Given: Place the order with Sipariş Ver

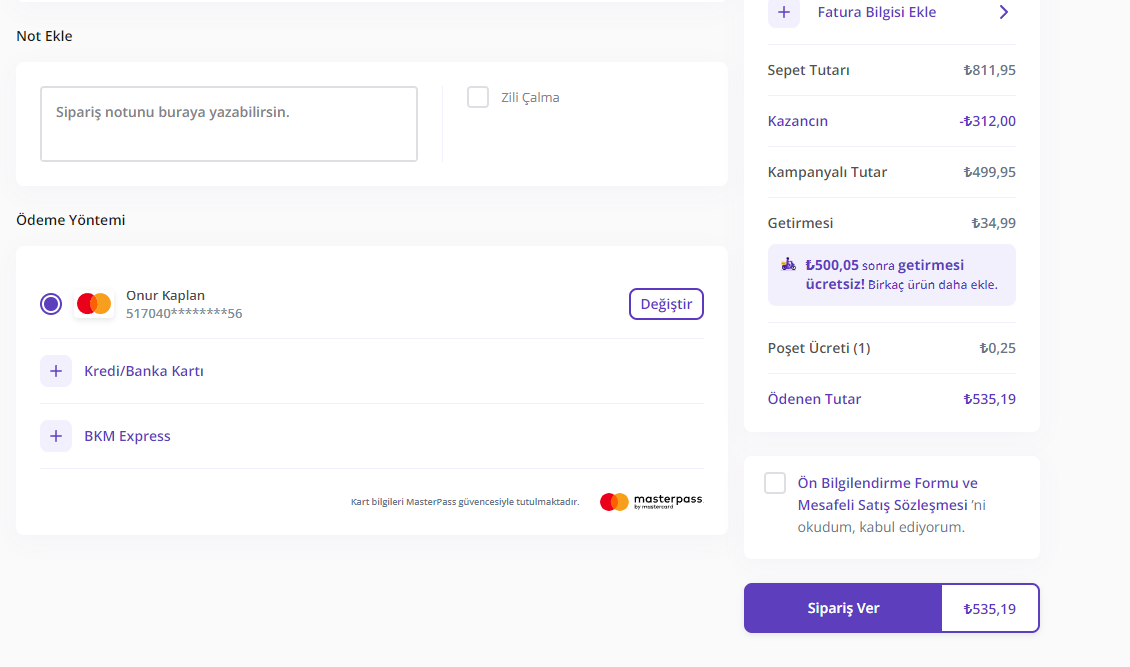Looking at the screenshot, I should [843, 608].
